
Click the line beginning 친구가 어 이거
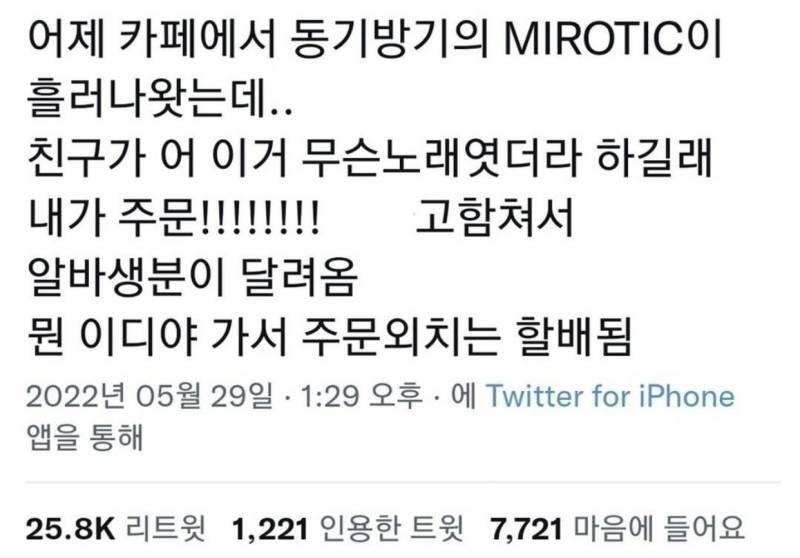pos(369,159)
